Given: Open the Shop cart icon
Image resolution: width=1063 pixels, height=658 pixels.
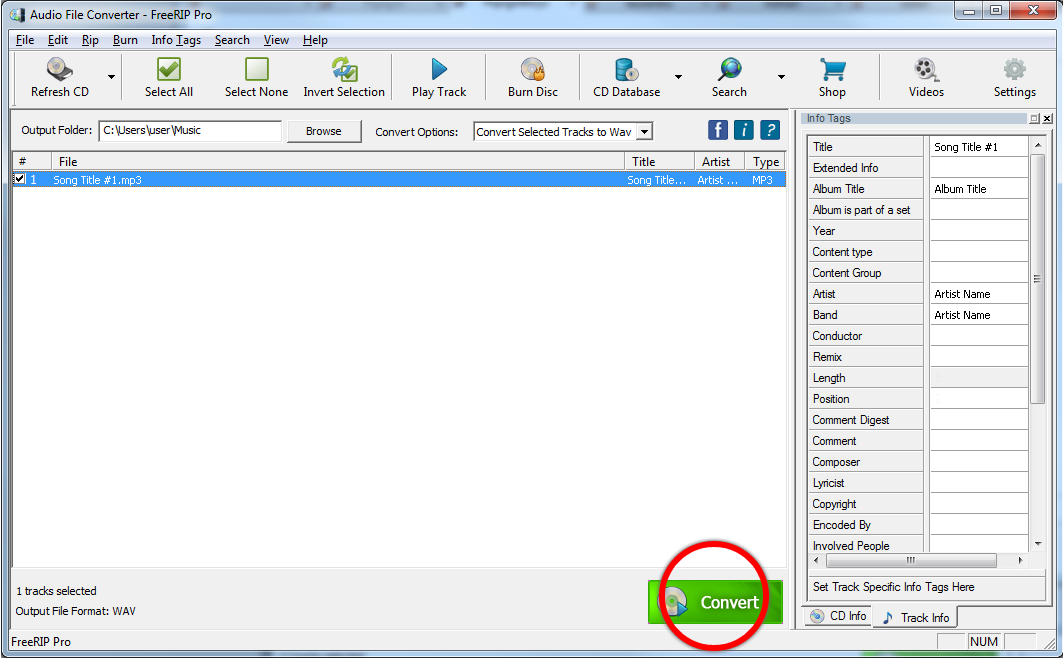Looking at the screenshot, I should pyautogui.click(x=832, y=69).
